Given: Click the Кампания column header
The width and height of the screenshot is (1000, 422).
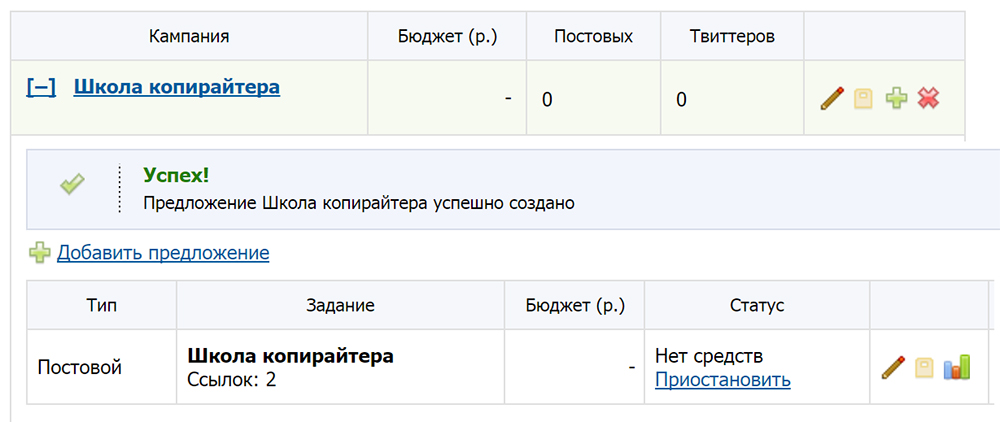Looking at the screenshot, I should [x=189, y=37].
